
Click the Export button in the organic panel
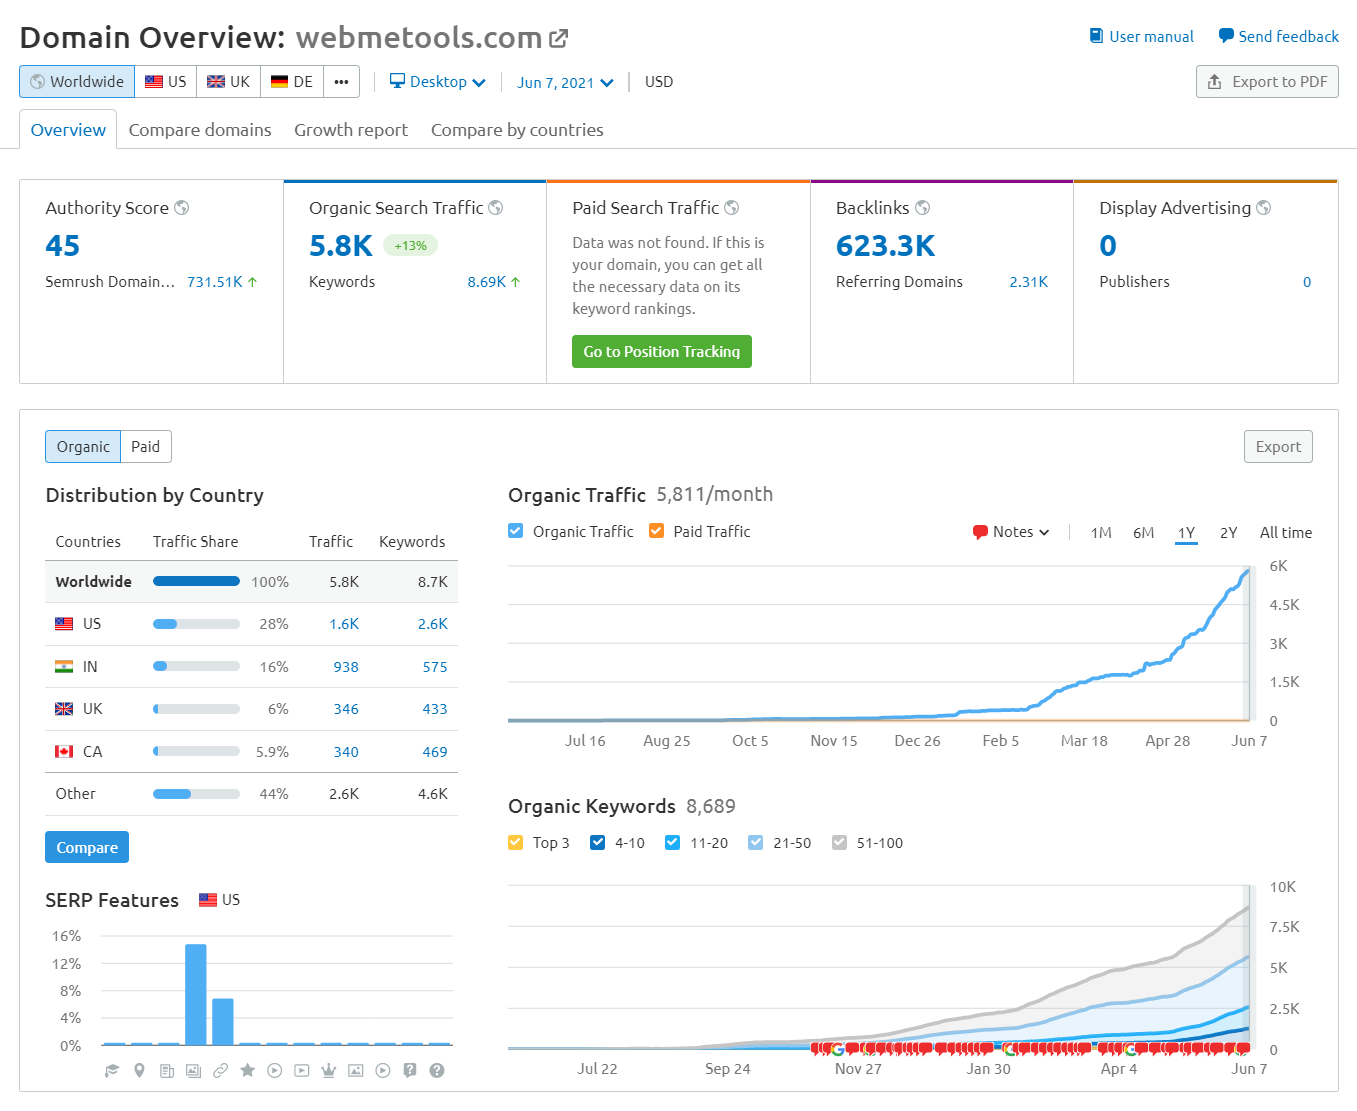pos(1278,447)
